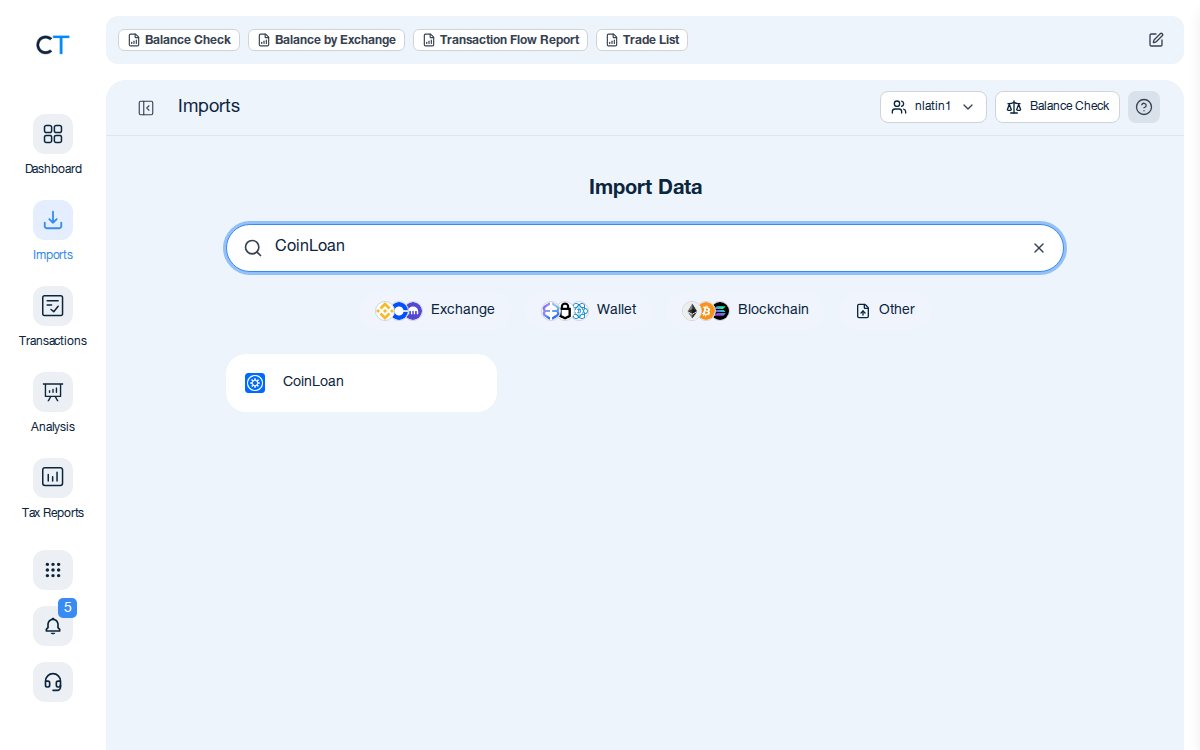
Task: Click the Imports page title
Action: click(209, 106)
